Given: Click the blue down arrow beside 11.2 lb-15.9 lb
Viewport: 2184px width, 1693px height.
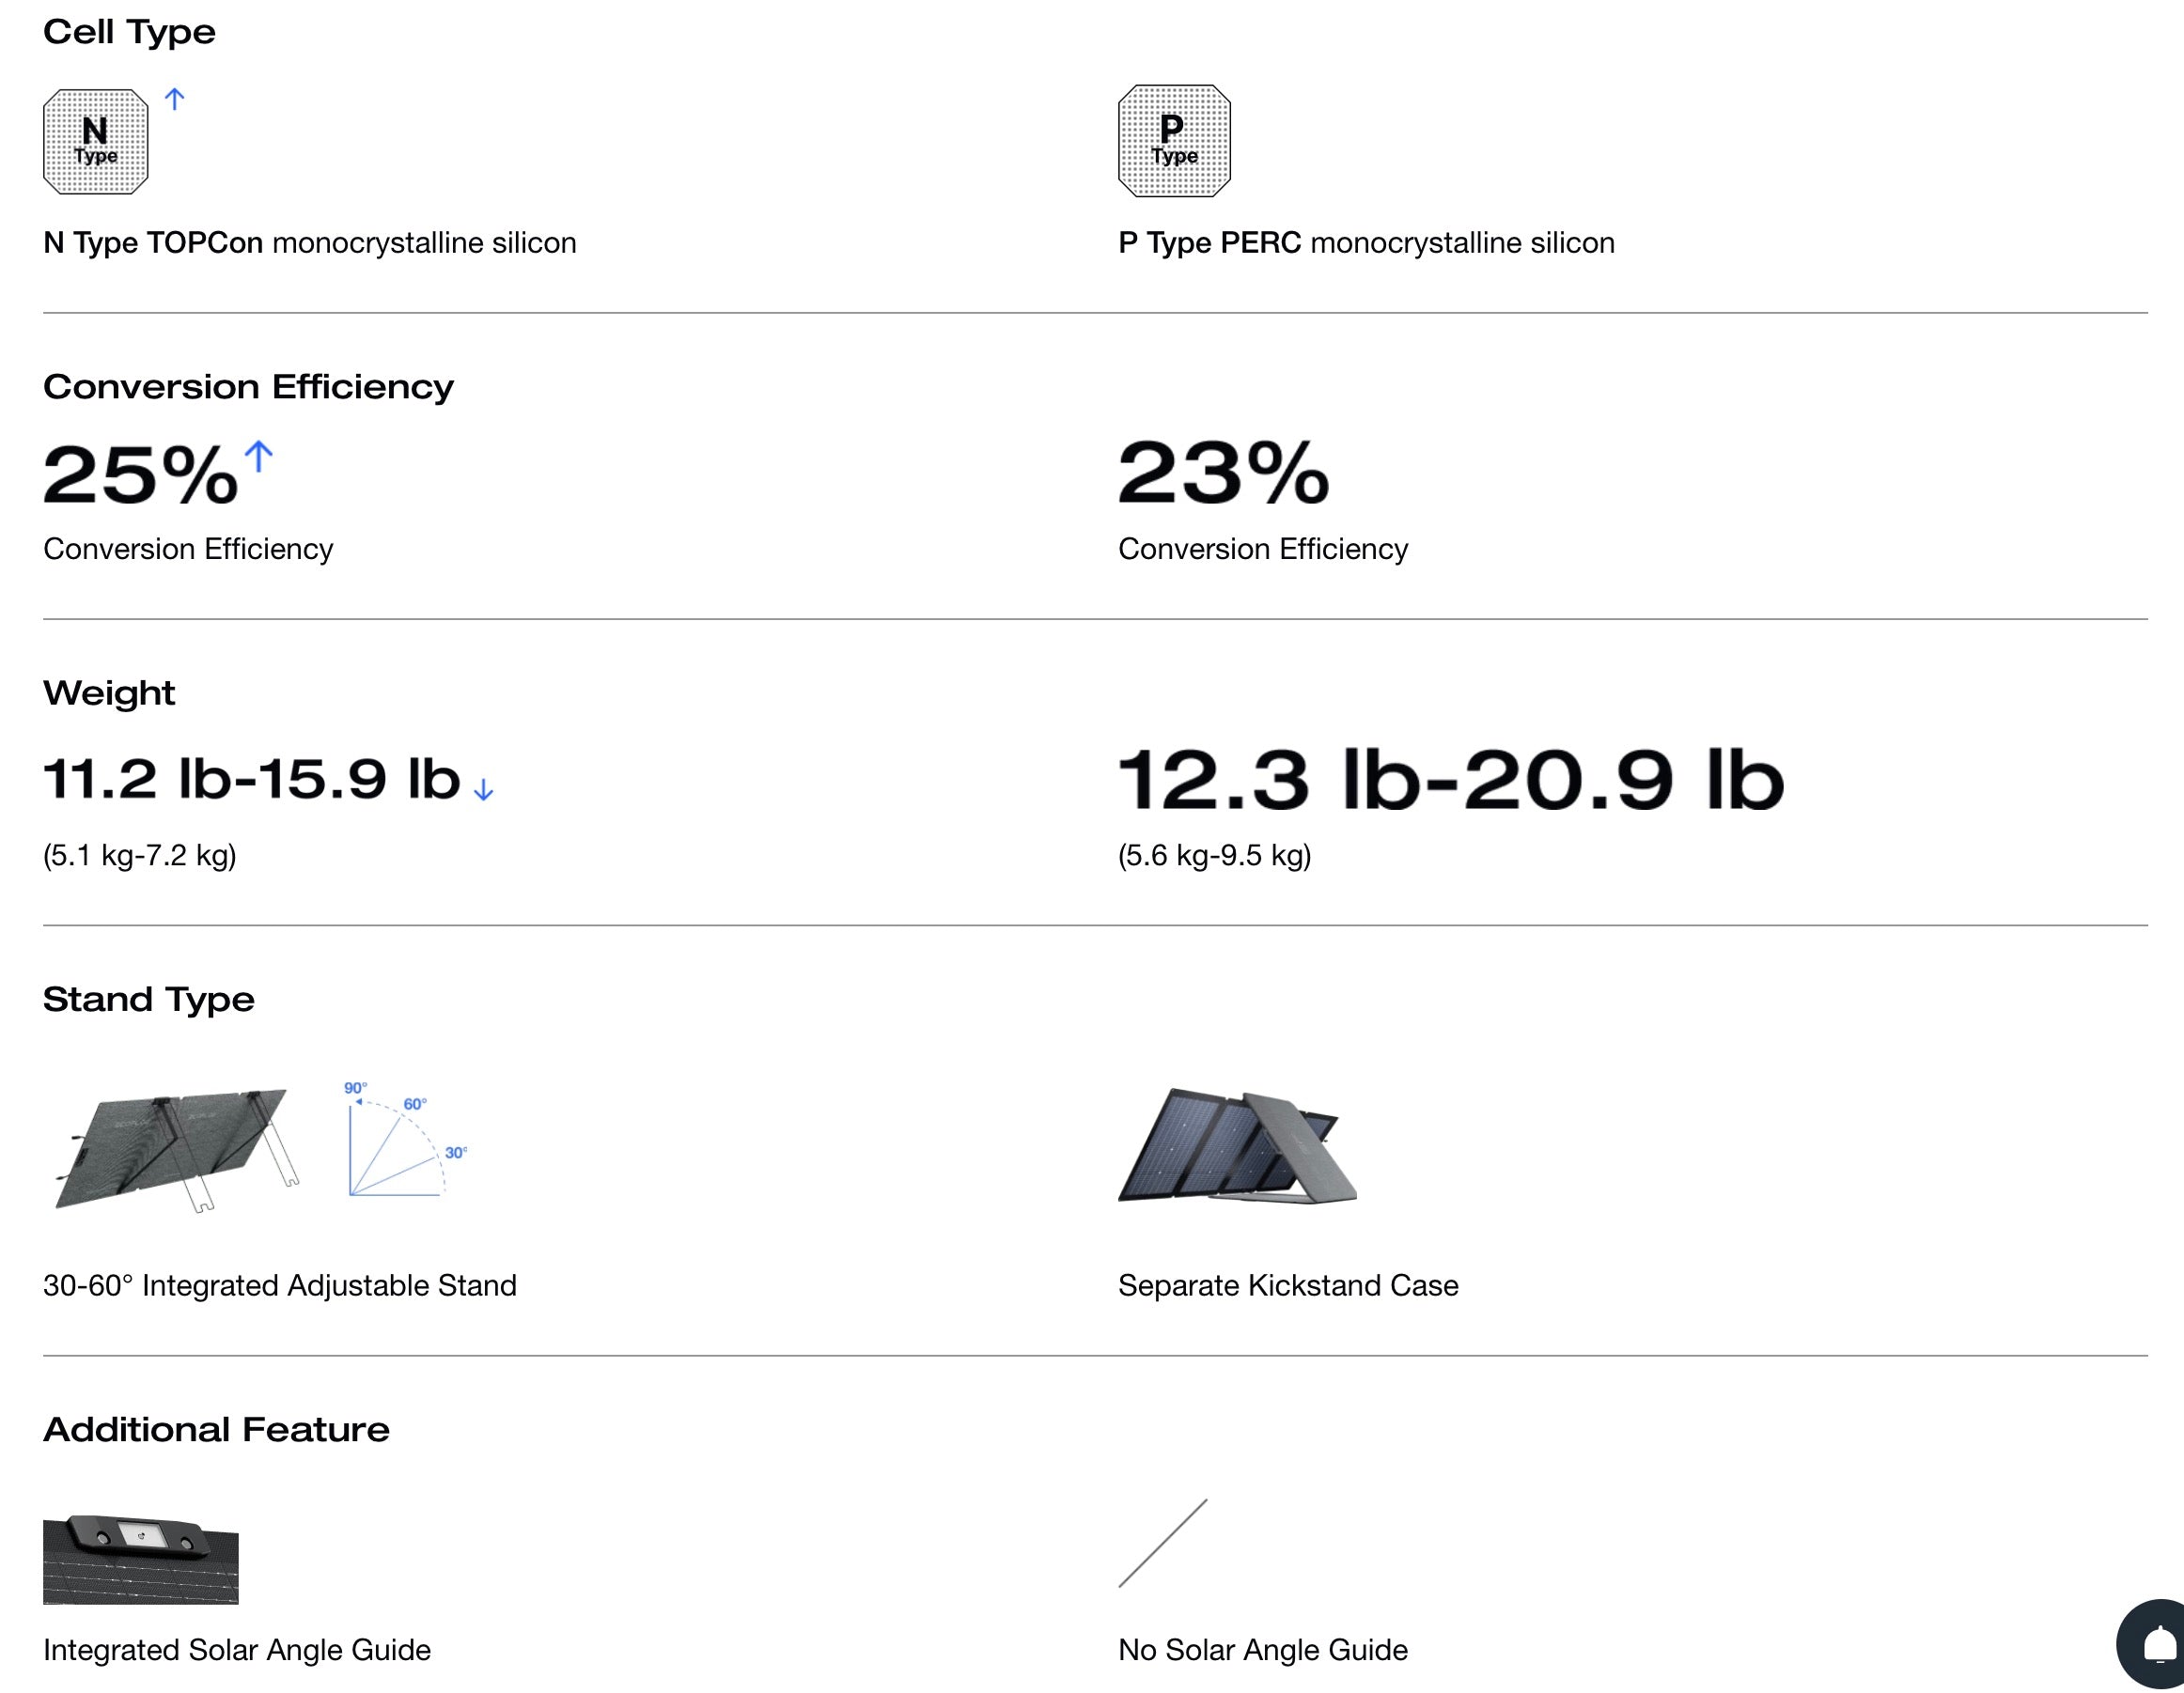Looking at the screenshot, I should click(484, 790).
